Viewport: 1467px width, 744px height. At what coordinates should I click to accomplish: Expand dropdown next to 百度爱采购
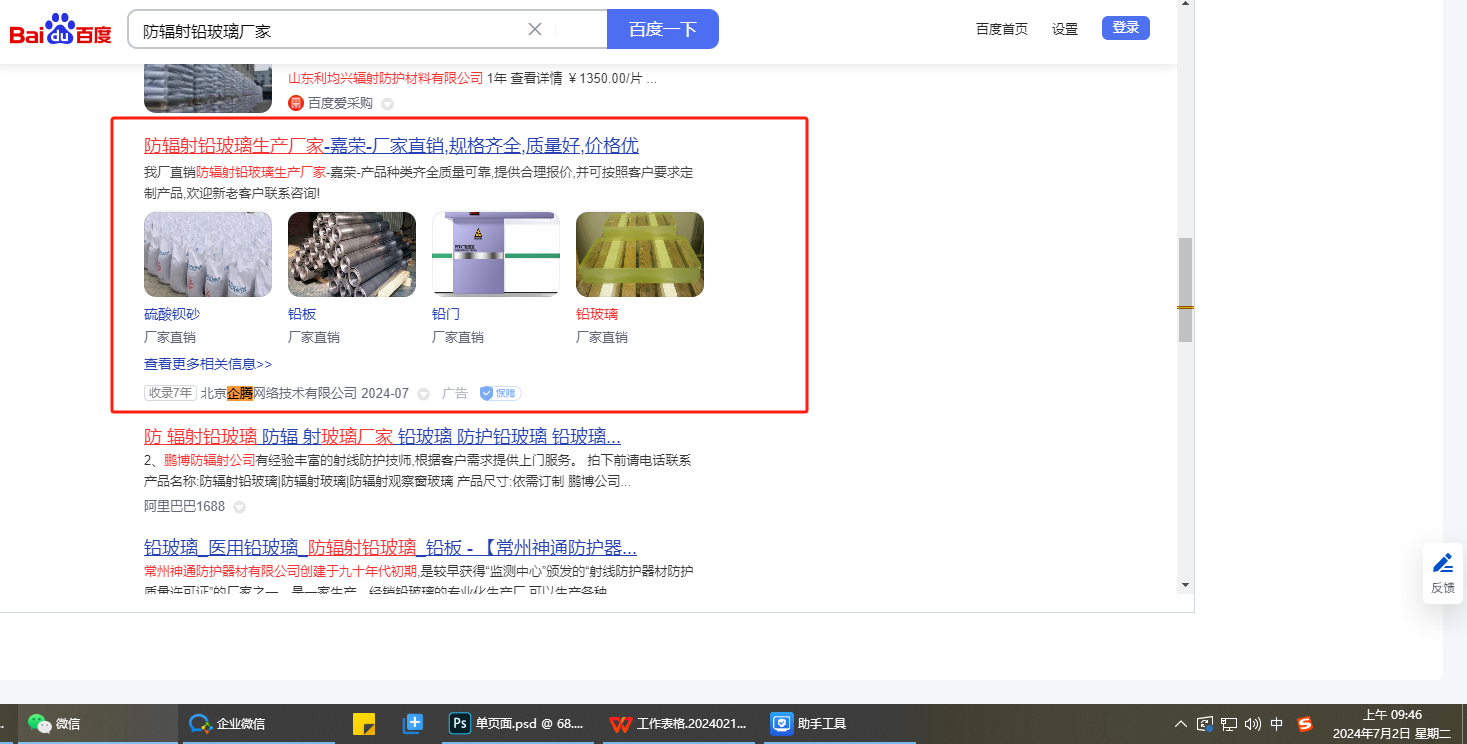pyautogui.click(x=387, y=104)
